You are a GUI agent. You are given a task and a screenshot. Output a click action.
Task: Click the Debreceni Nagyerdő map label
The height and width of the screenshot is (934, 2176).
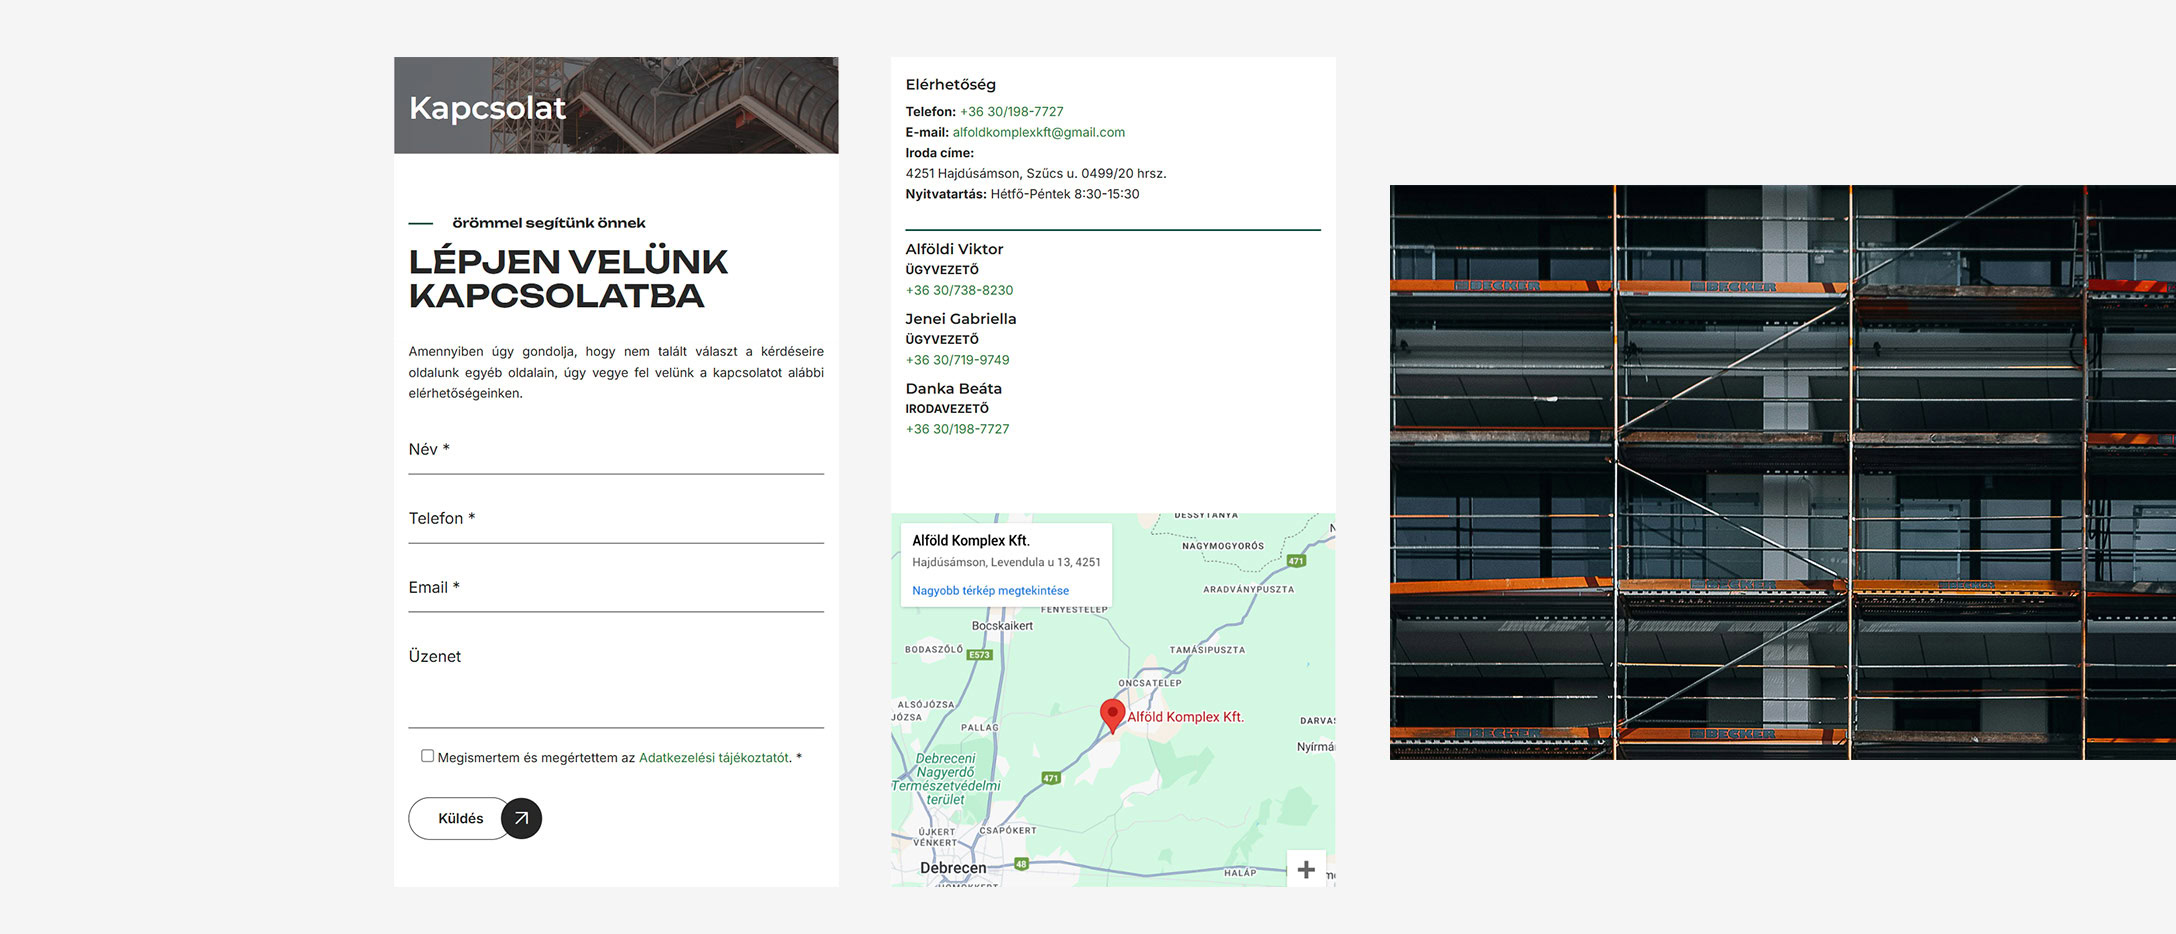click(x=945, y=779)
